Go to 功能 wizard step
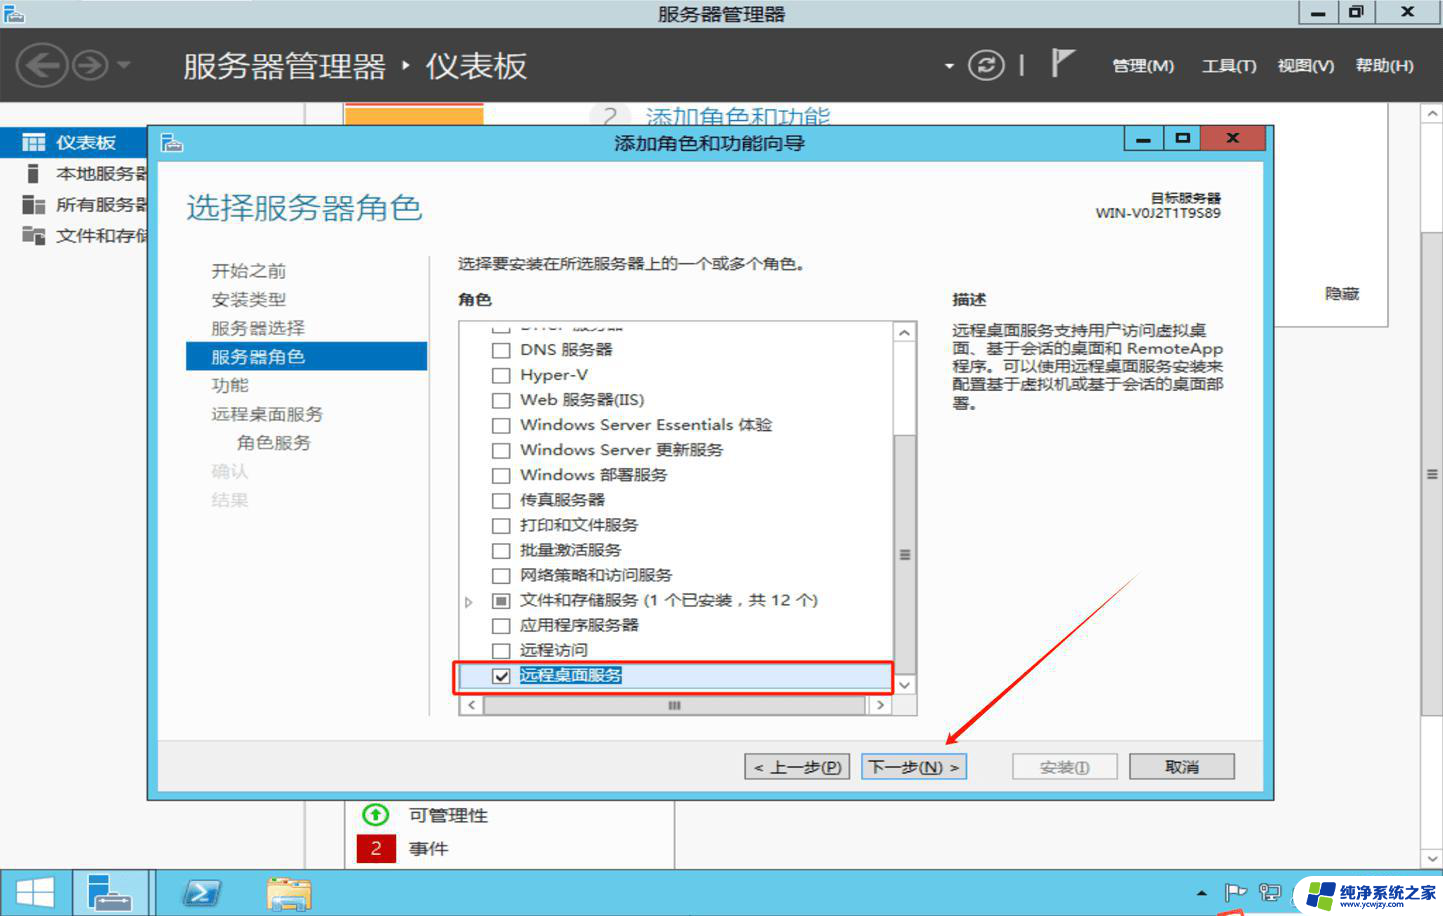The image size is (1443, 916). (229, 385)
